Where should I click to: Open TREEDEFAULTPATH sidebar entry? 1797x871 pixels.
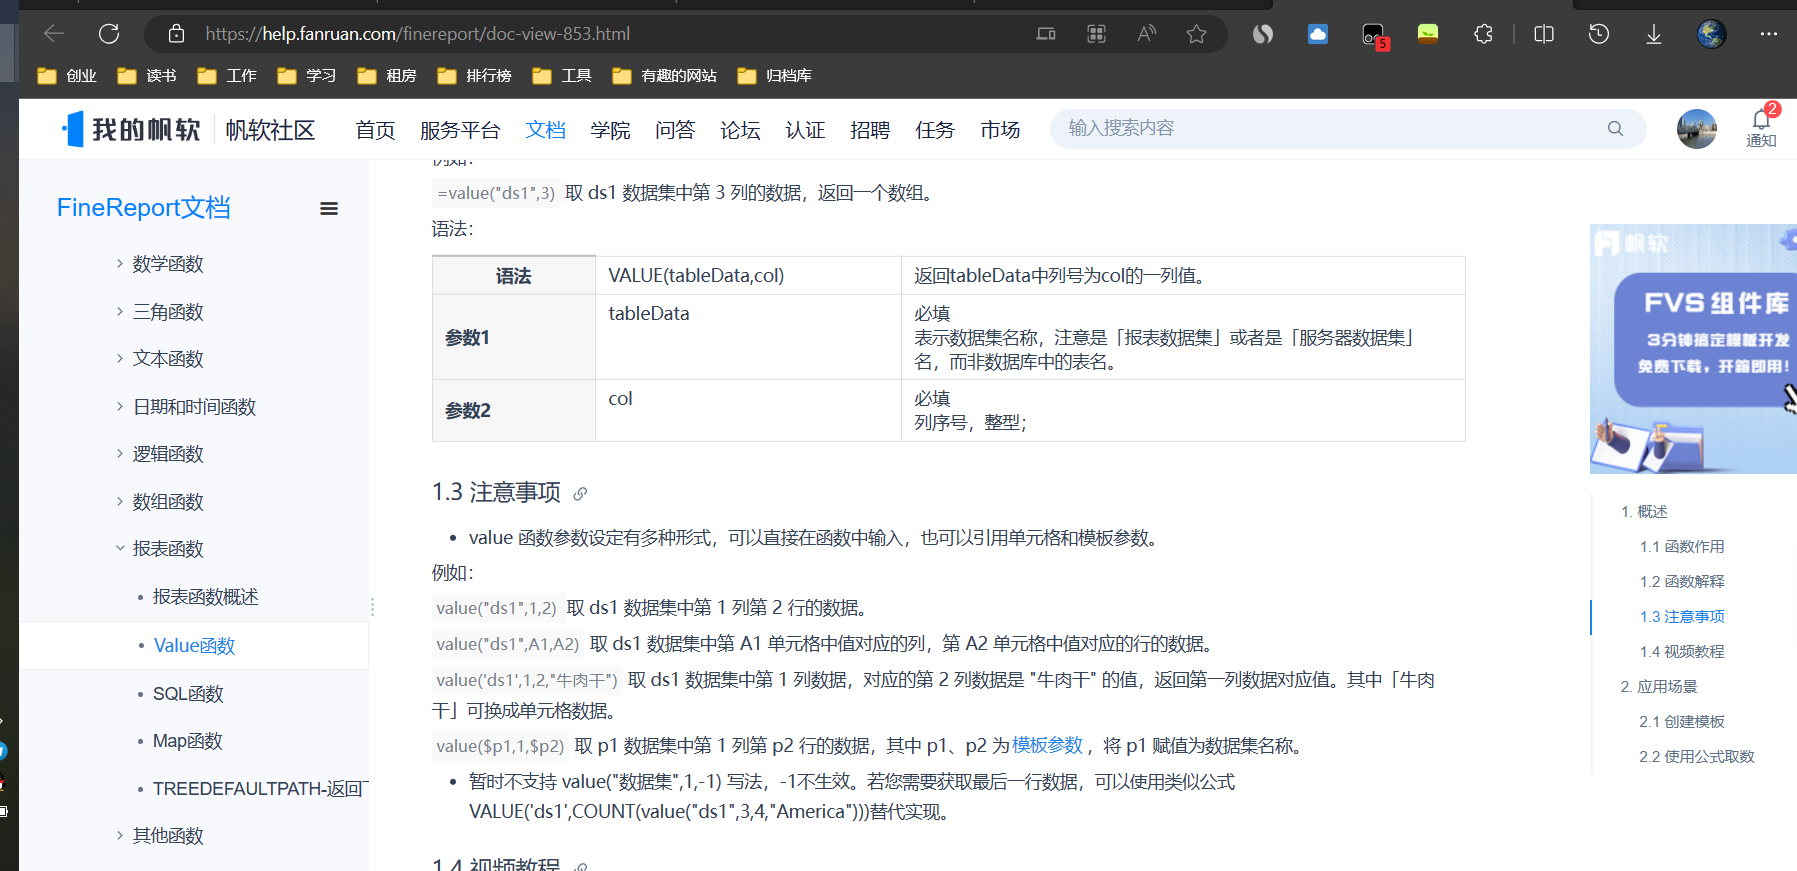pos(260,789)
